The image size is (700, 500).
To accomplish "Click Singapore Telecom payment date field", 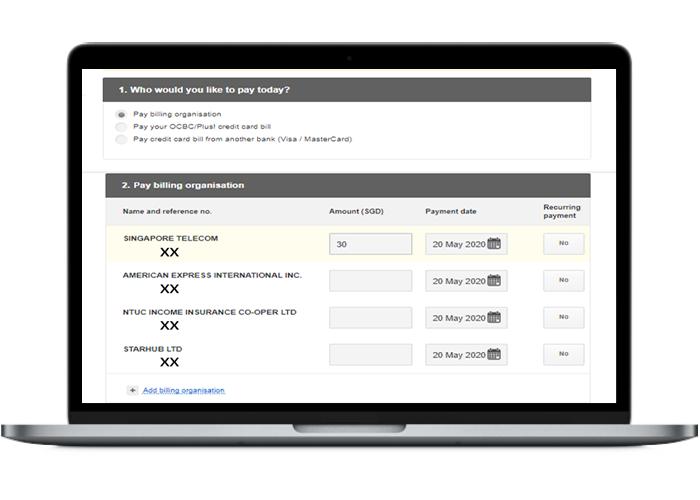I will 466,244.
